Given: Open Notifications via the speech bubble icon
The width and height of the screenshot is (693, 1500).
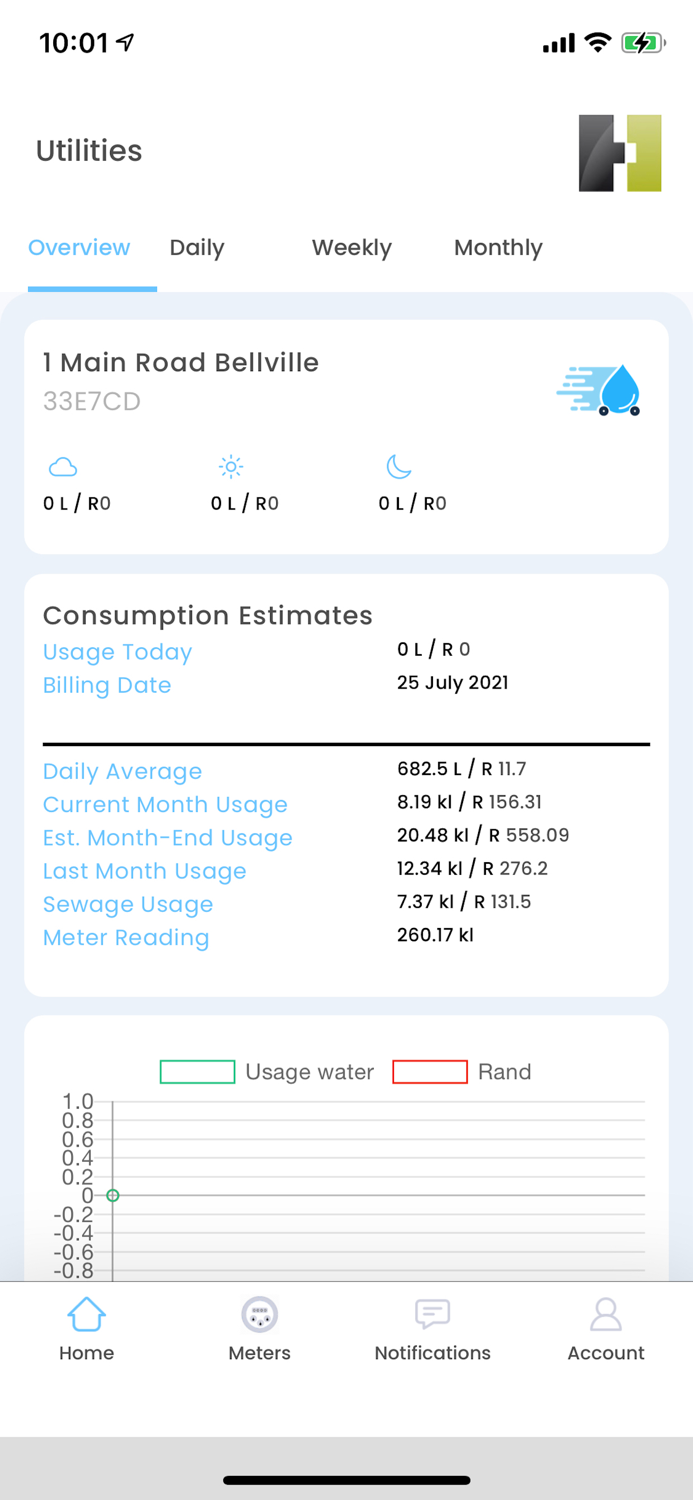Looking at the screenshot, I should (432, 1314).
